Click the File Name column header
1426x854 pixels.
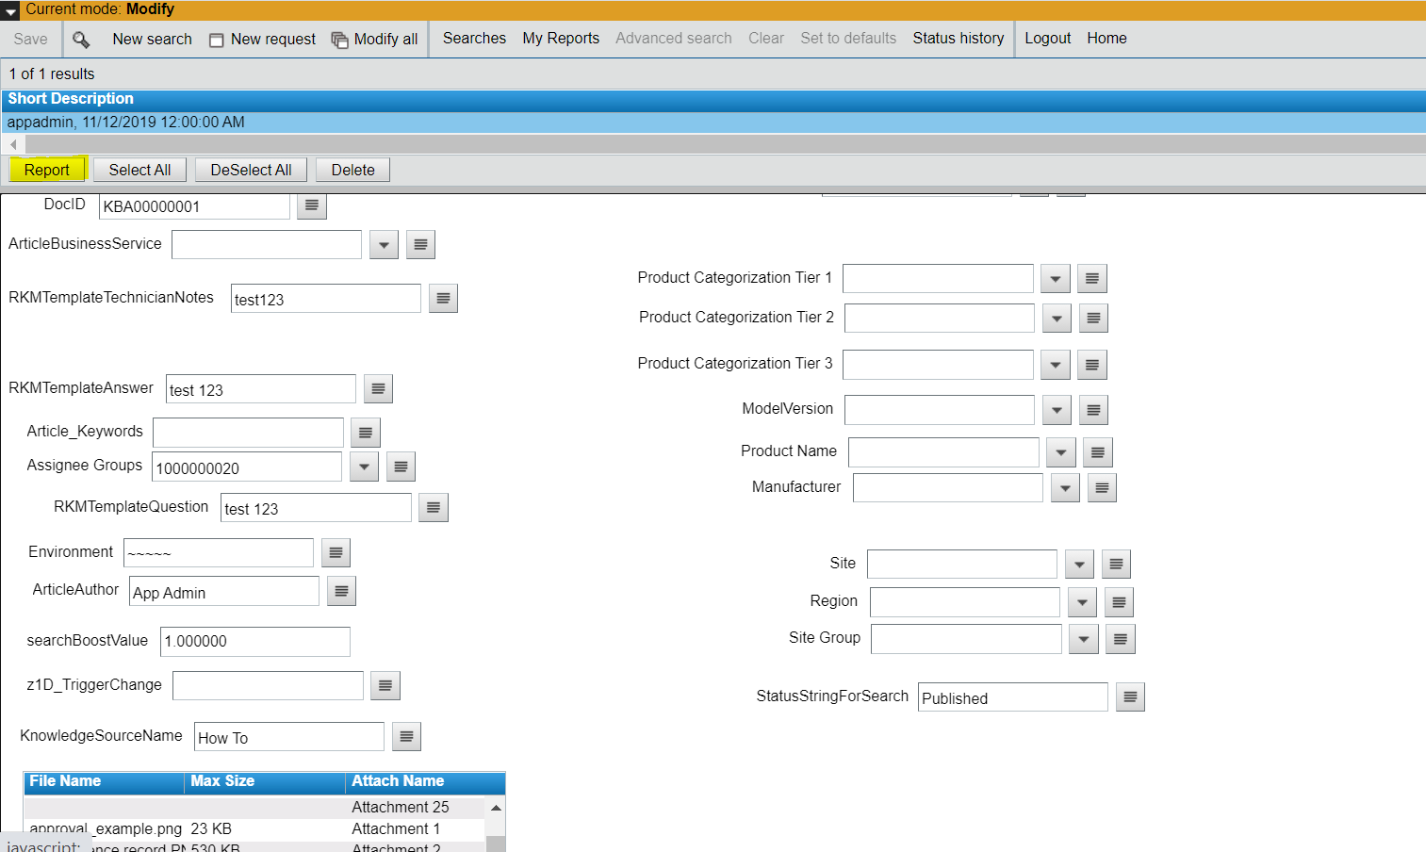104,782
